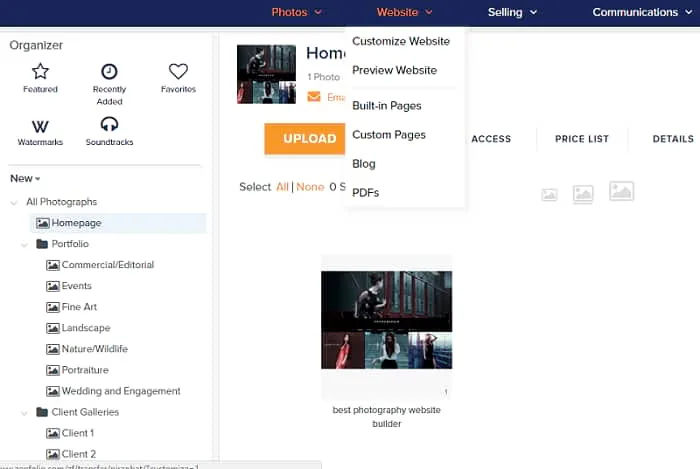Click the Landscape gallery icon
The image size is (700, 469).
click(53, 328)
